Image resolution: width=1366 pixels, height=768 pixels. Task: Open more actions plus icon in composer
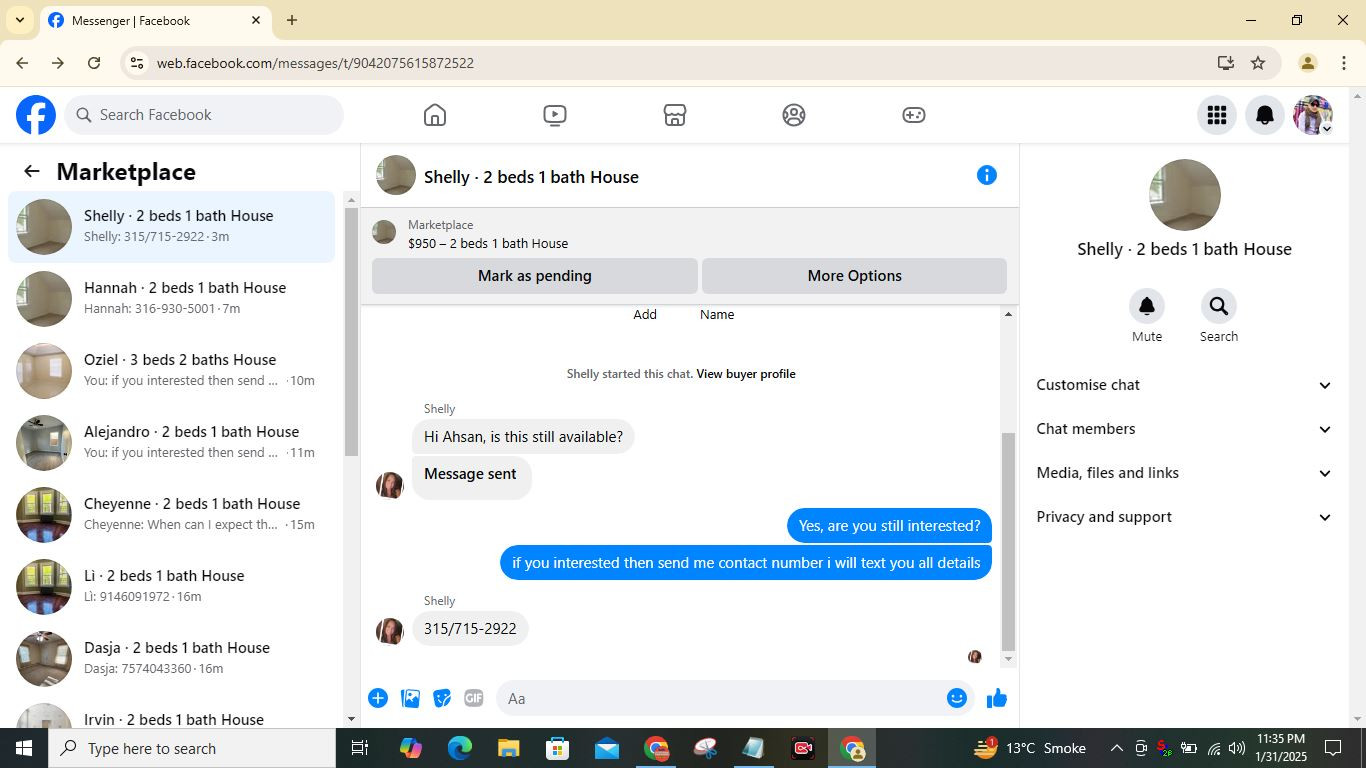pyautogui.click(x=378, y=698)
